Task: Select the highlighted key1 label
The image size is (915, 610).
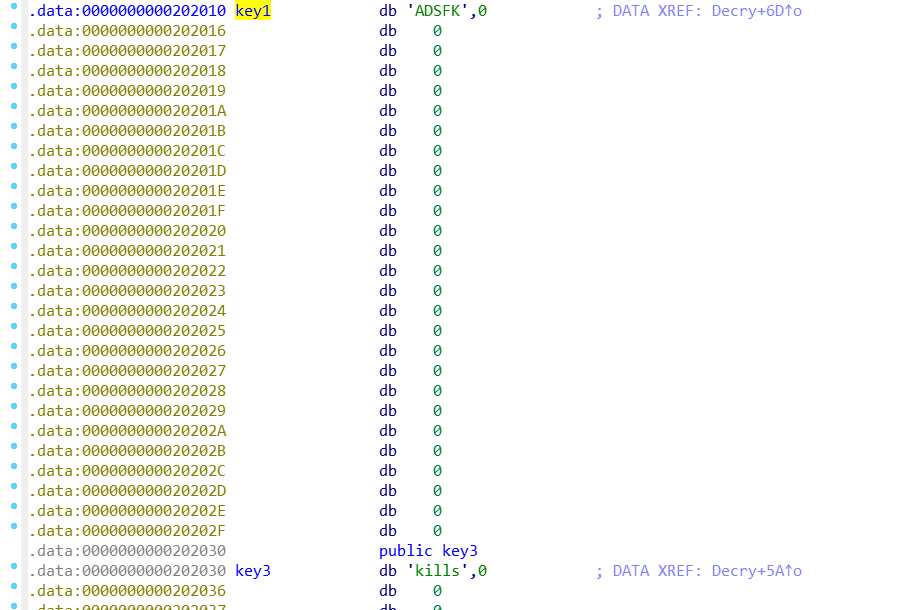Action: click(x=253, y=11)
